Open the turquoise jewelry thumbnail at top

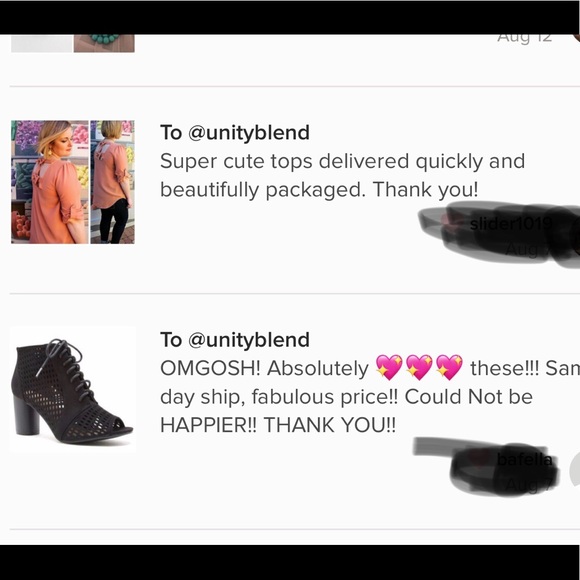click(x=104, y=43)
